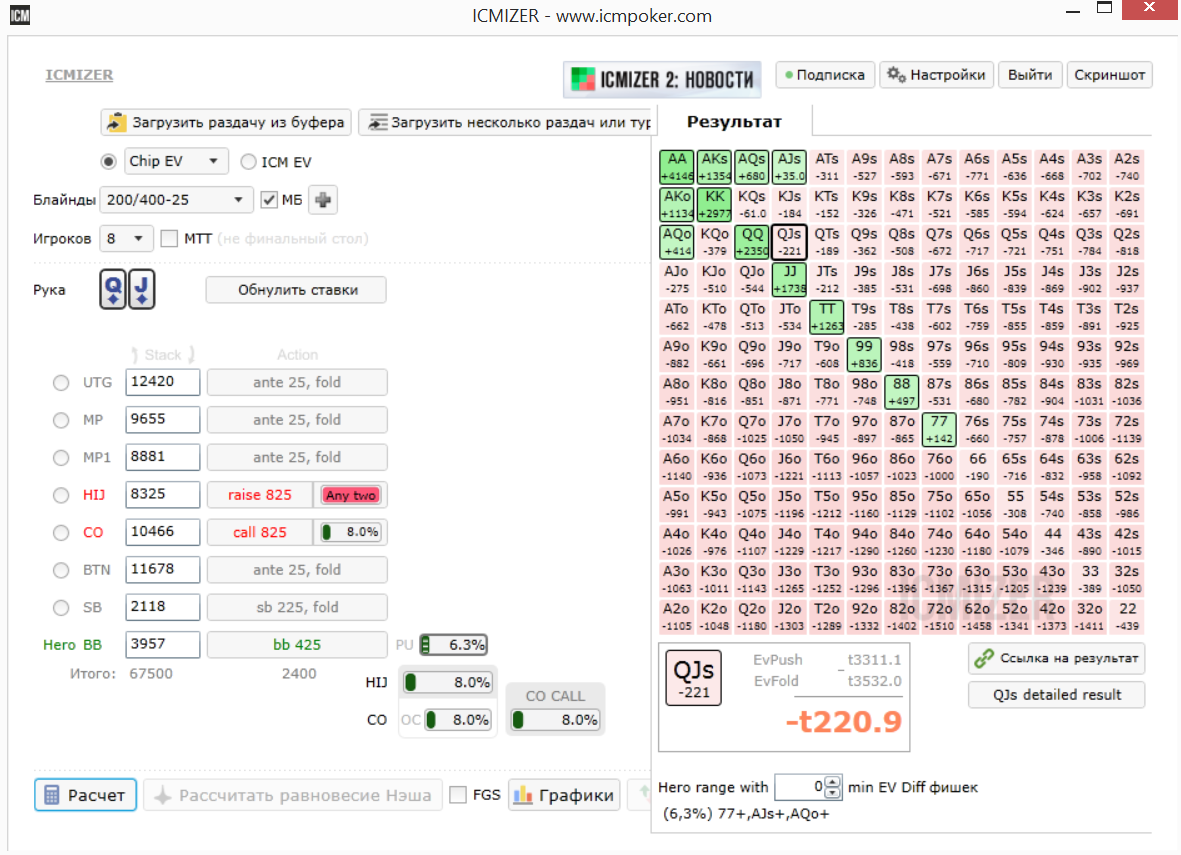
Task: Click the ICM app icon in title bar
Action: click(20, 15)
